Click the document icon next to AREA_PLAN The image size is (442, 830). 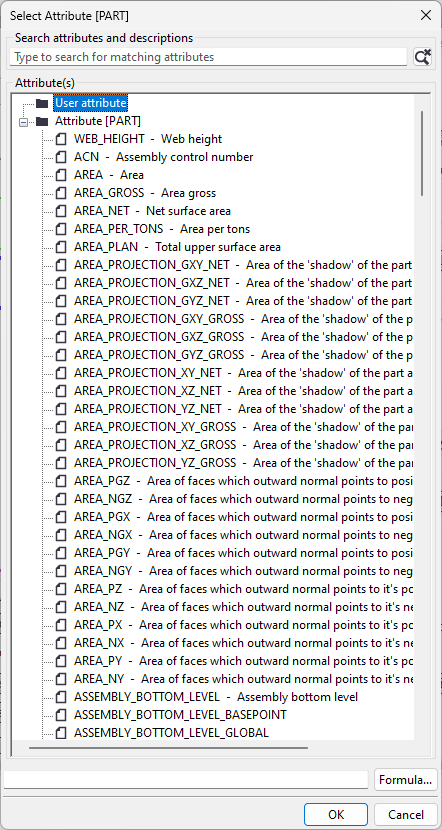pyautogui.click(x=61, y=247)
